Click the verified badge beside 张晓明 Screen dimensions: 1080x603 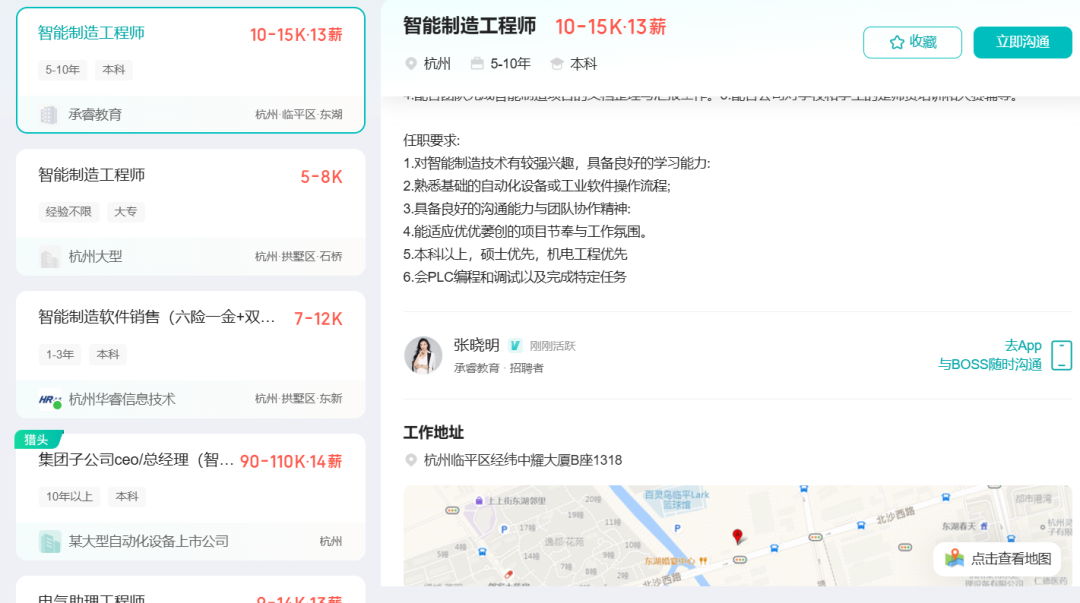[x=515, y=345]
